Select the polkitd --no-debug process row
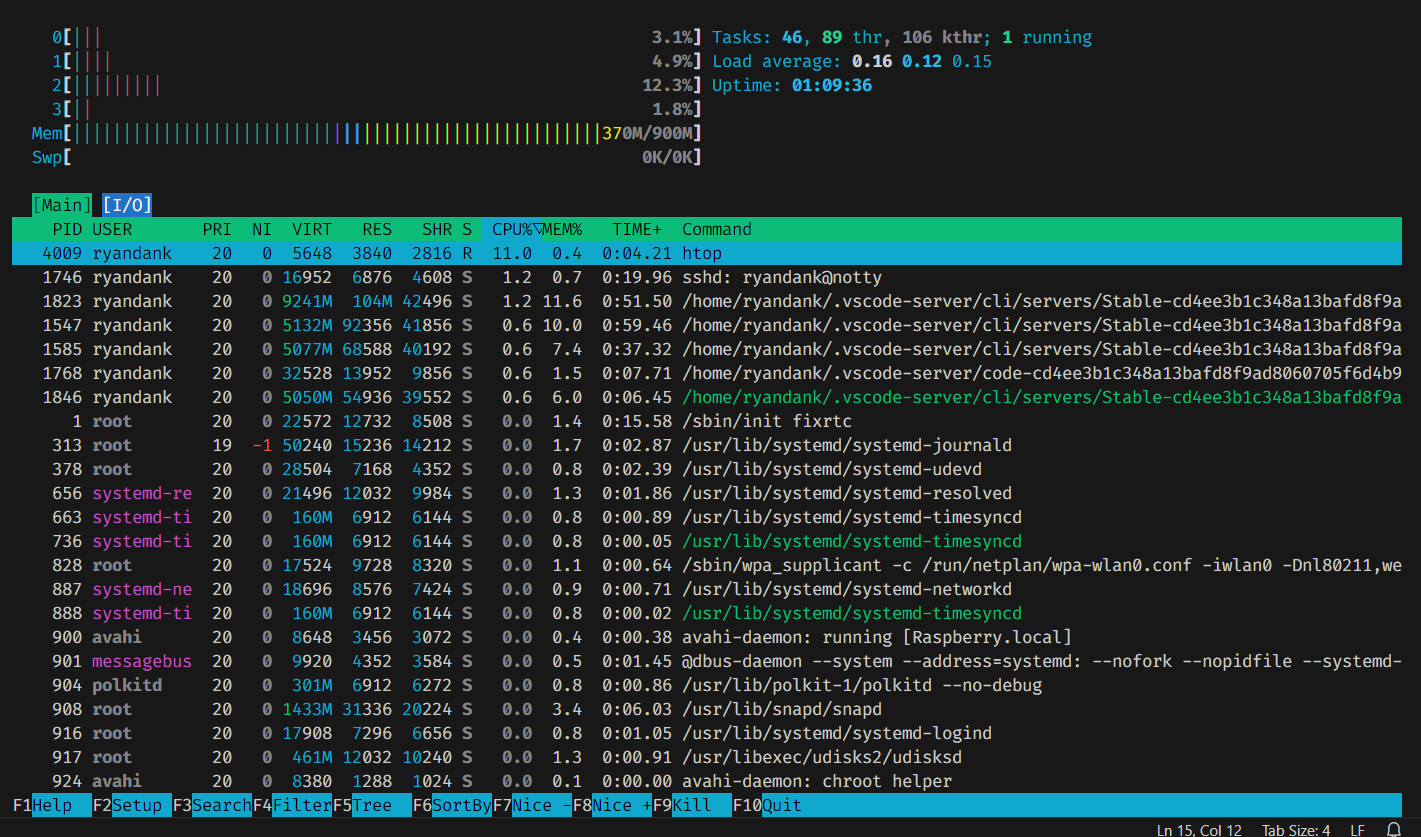Screen dimensions: 1421x837 pyautogui.click(x=707, y=685)
